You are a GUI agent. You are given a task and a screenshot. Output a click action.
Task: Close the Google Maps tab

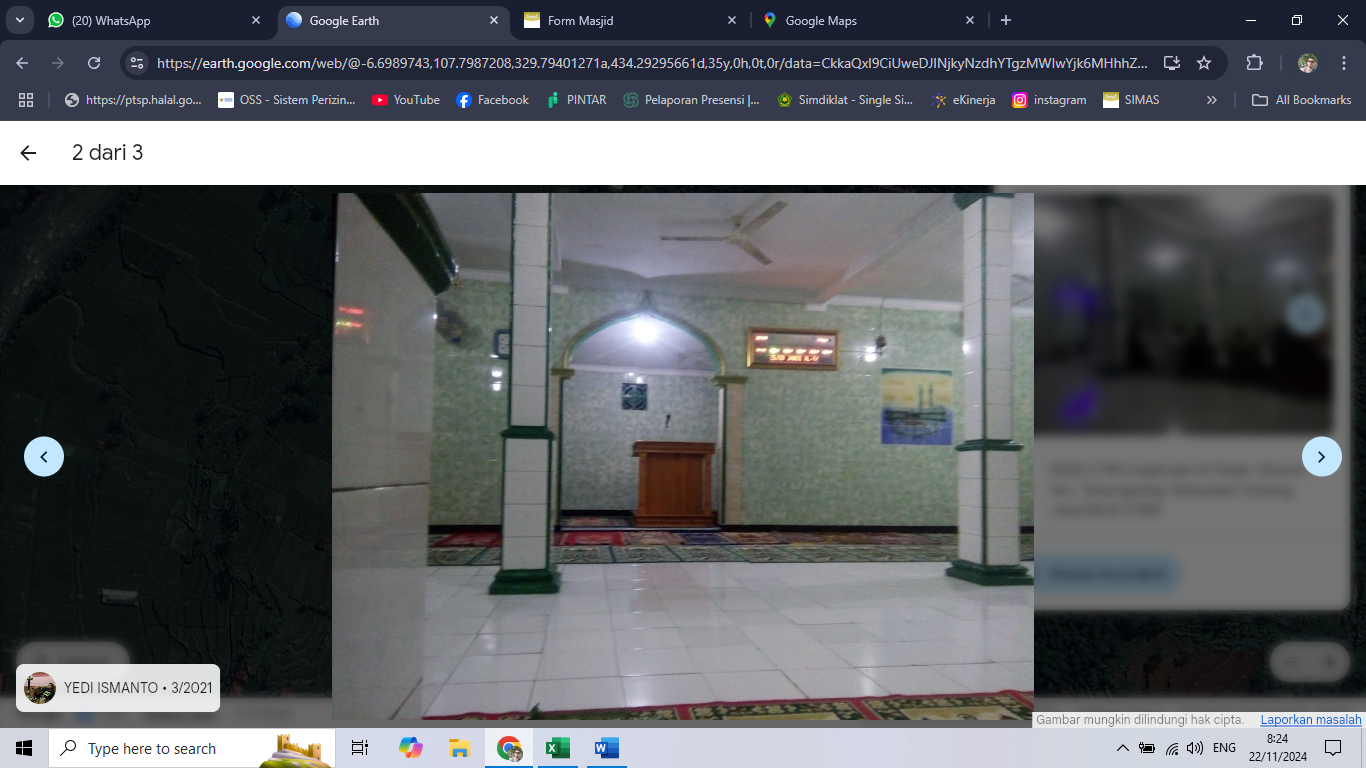pyautogui.click(x=969, y=20)
